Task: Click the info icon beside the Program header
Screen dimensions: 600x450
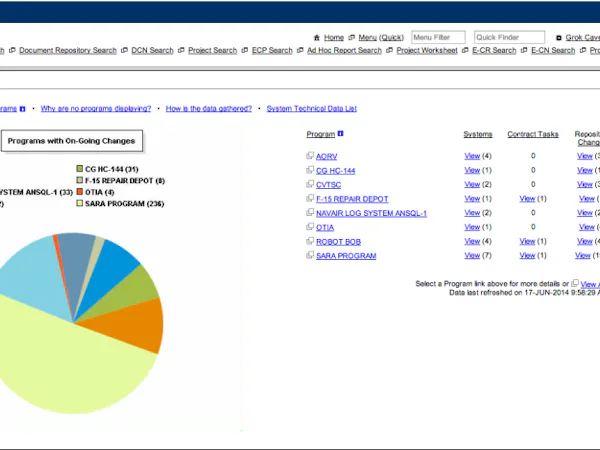Action: 341,134
